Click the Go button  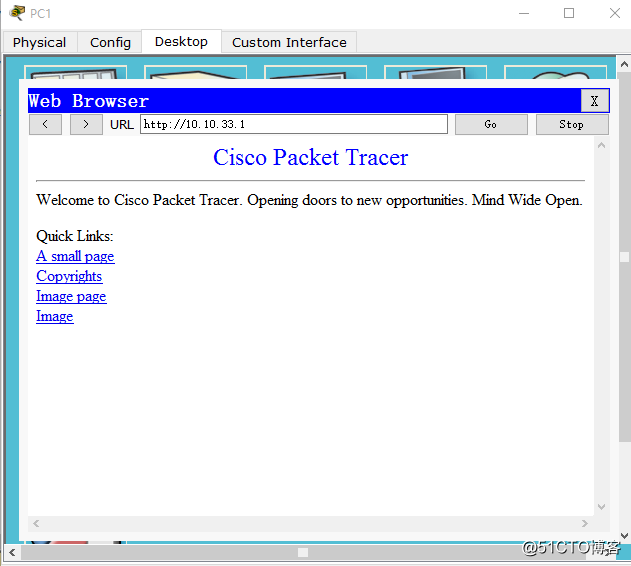[491, 124]
